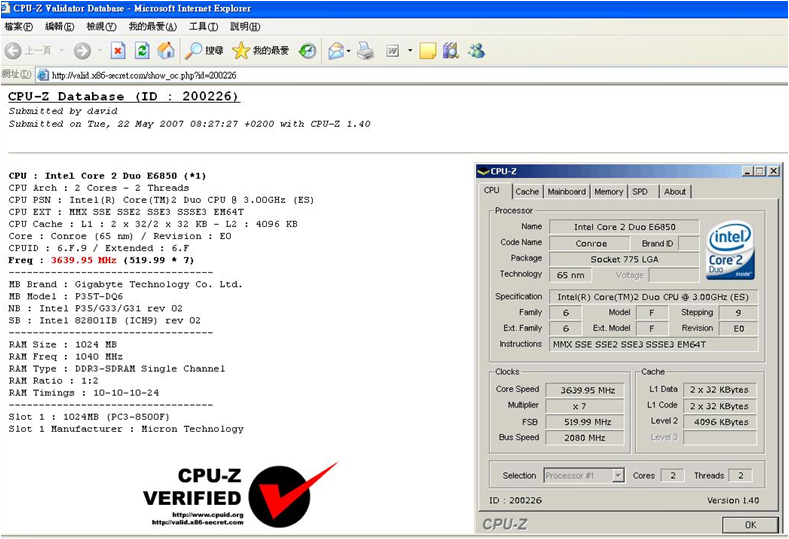This screenshot has height=539, width=789.
Task: Open the Messenger icon in toolbar
Action: (x=476, y=51)
